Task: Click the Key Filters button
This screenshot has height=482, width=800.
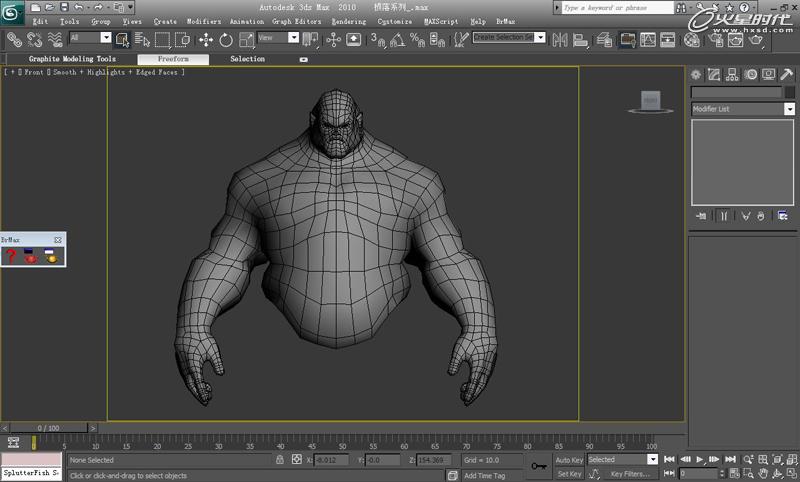Action: (630, 473)
